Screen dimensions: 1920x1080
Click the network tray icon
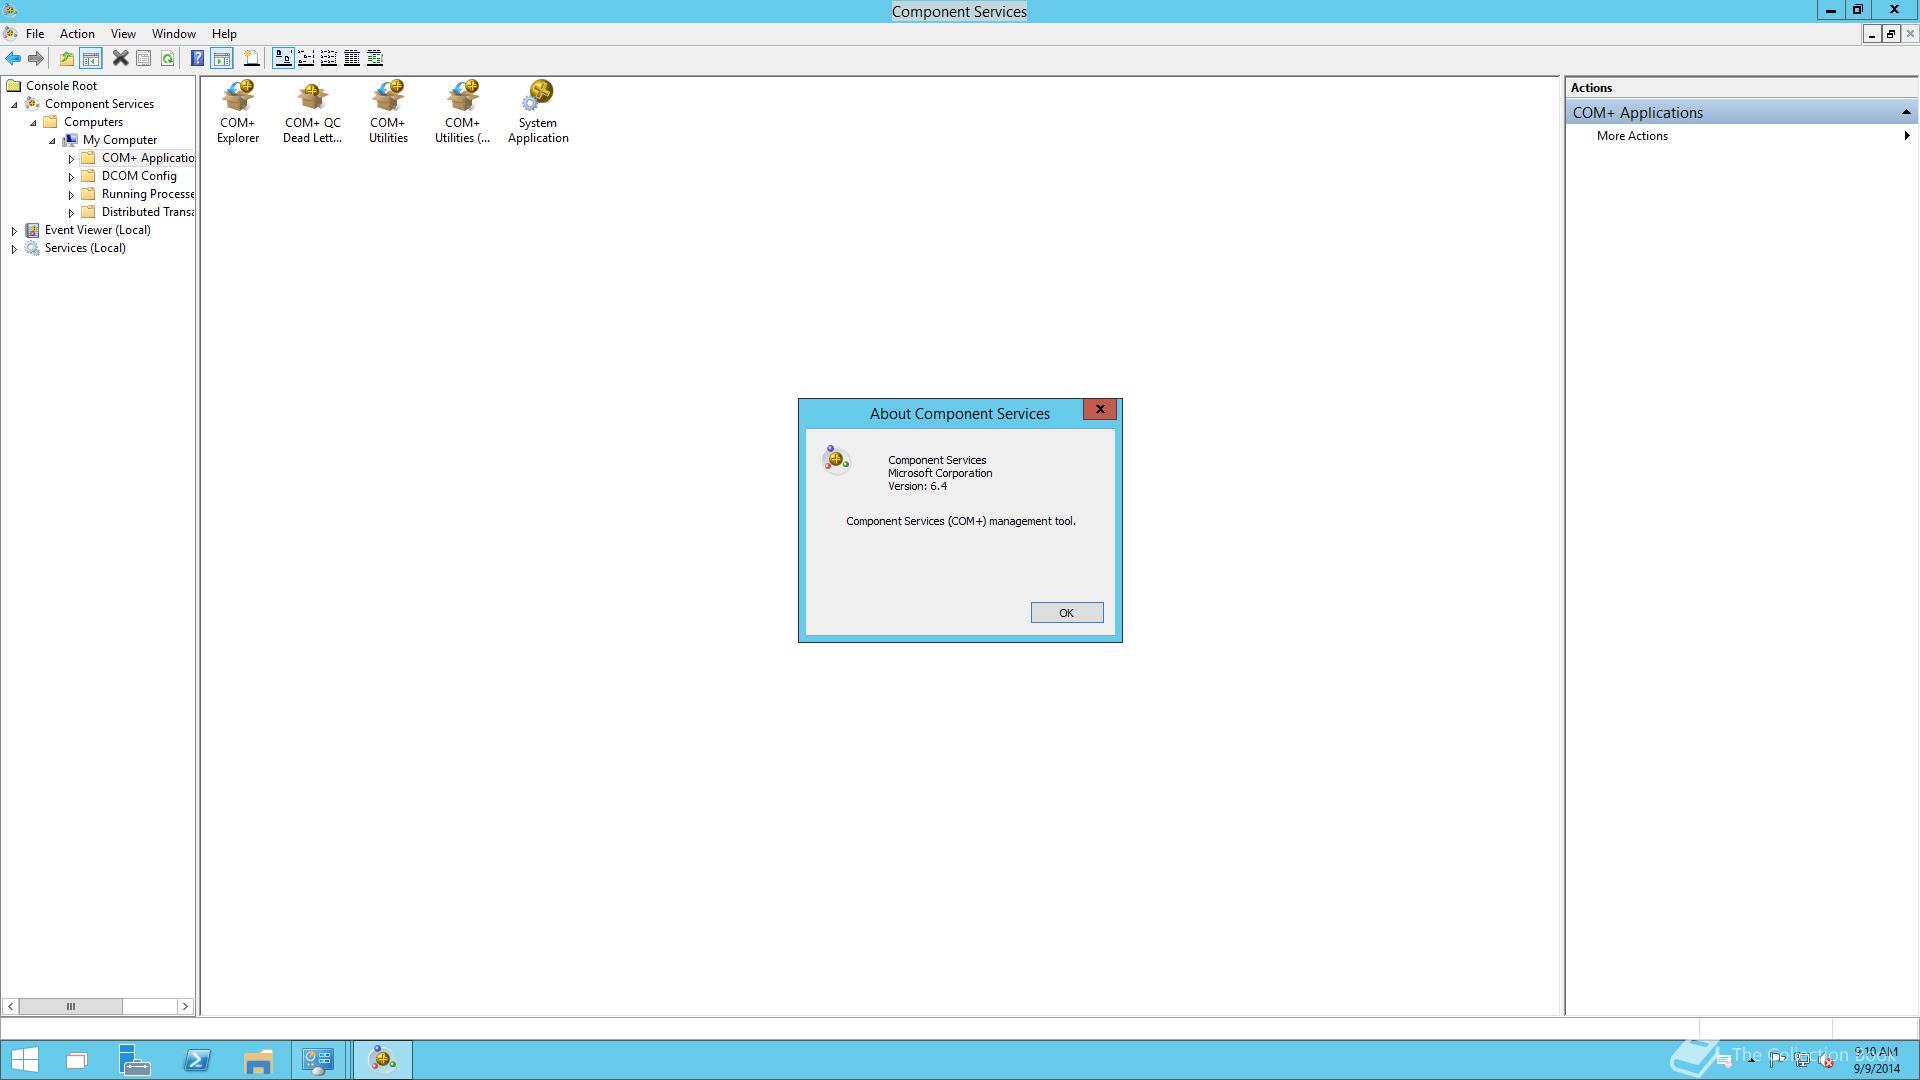click(x=1802, y=1061)
